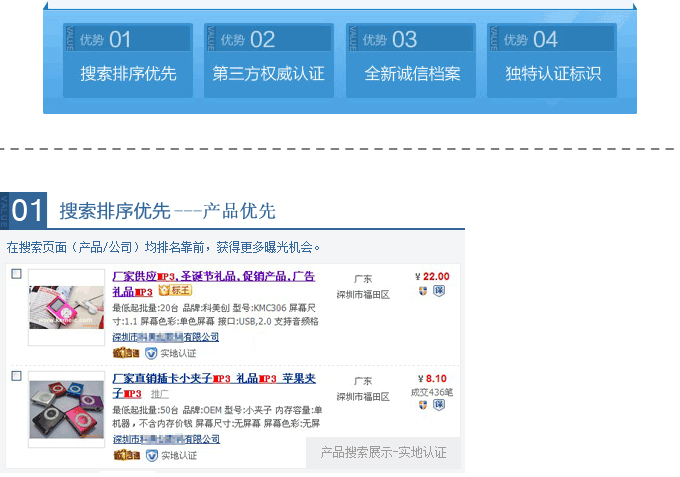Click 深圳市福田区 location in the ¥8.10 listing
The width and height of the screenshot is (680, 477).
click(363, 396)
